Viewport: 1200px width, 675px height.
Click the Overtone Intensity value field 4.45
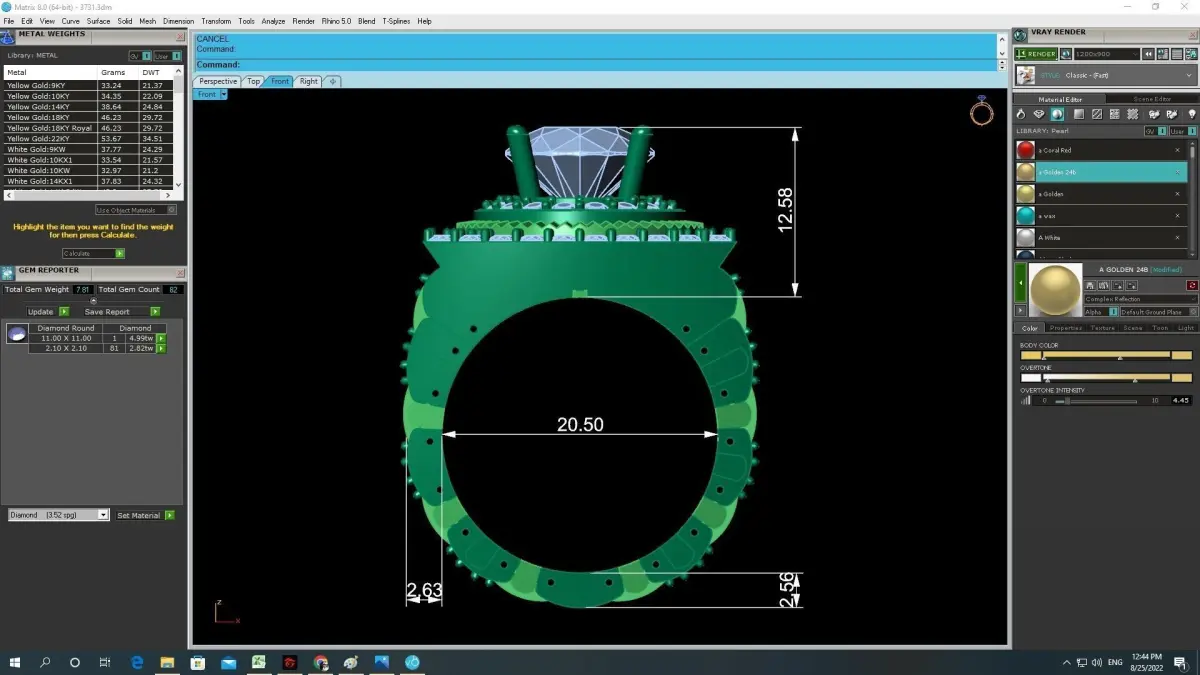tap(1181, 401)
